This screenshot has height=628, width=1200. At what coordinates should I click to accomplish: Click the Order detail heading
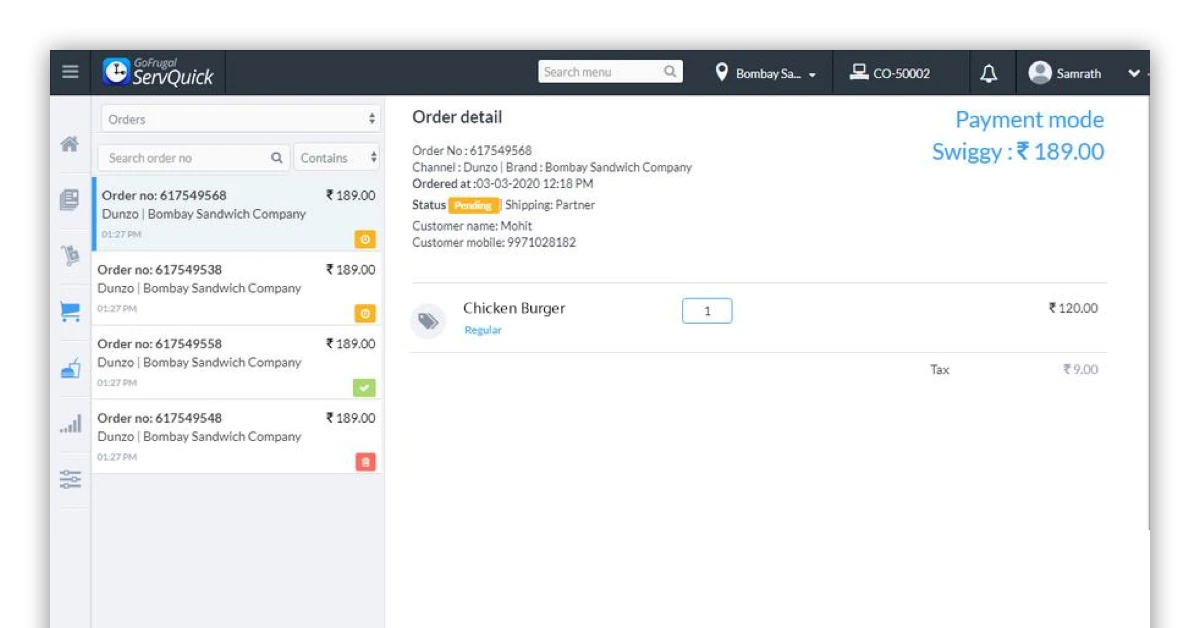pyautogui.click(x=457, y=117)
